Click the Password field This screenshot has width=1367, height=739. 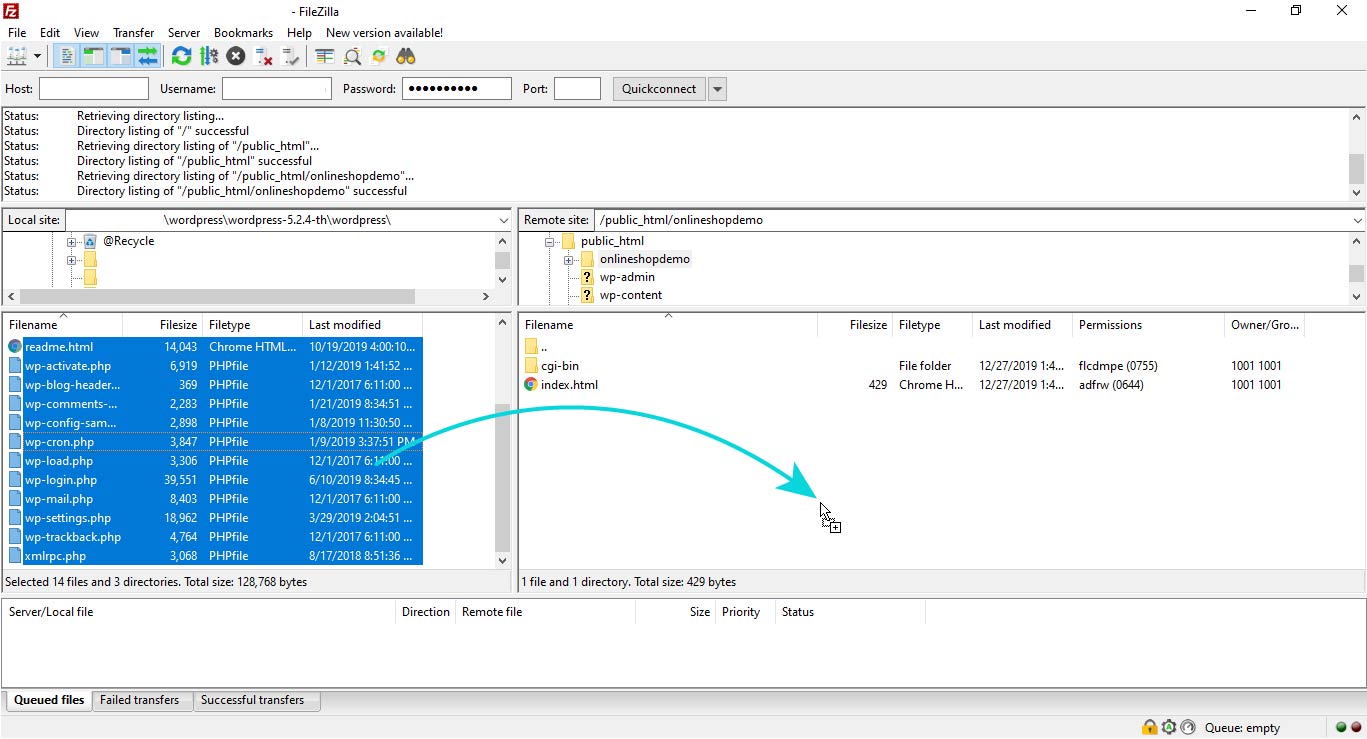pos(457,89)
